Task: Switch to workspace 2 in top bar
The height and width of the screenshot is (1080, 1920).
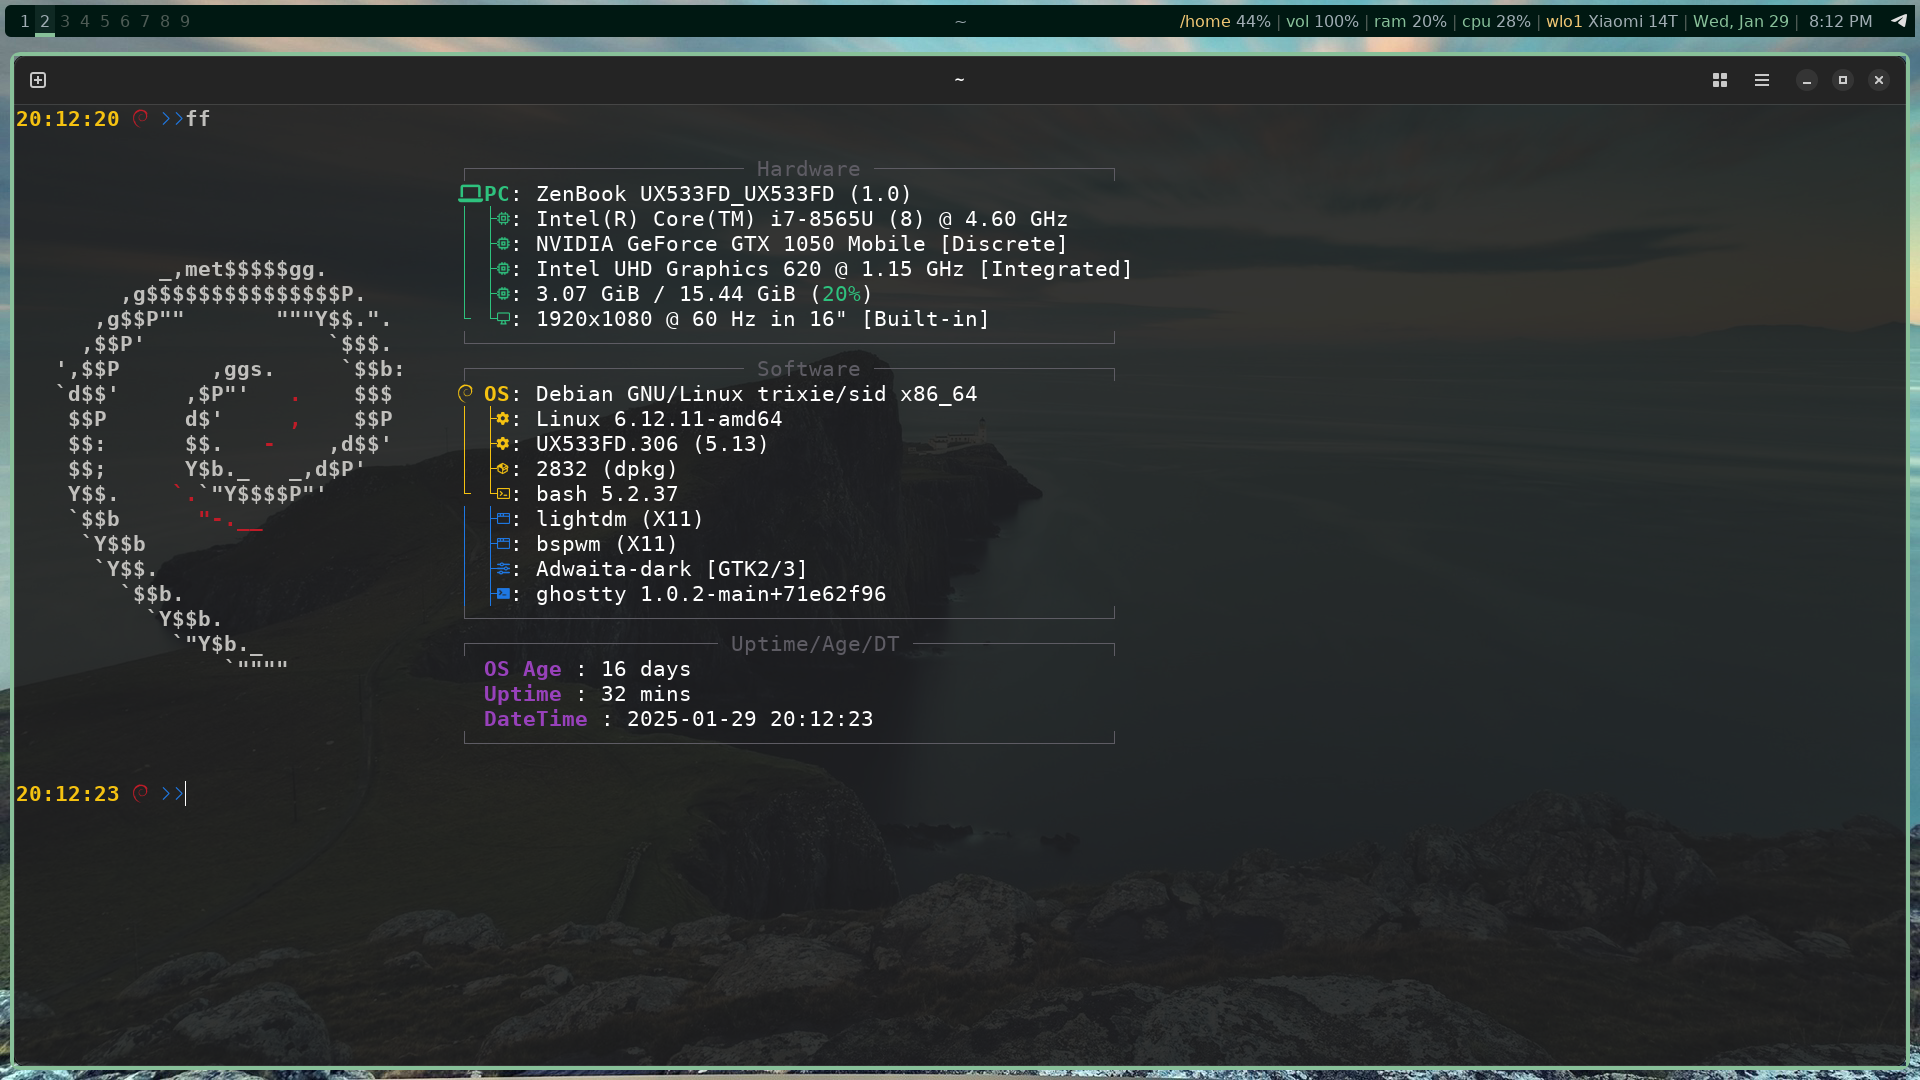Action: (x=45, y=21)
